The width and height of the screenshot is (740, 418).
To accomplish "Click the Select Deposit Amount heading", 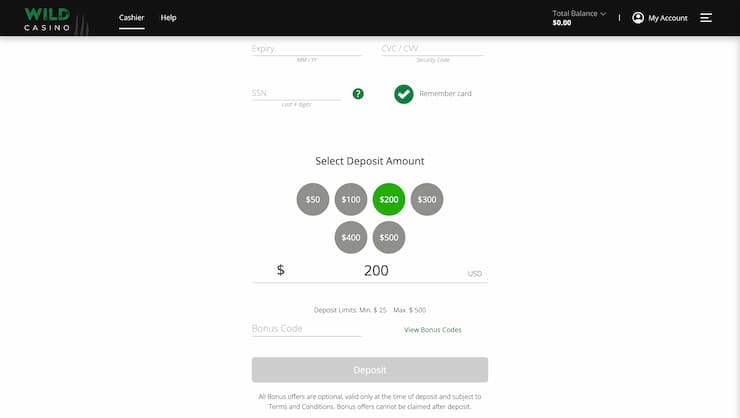I will (370, 161).
